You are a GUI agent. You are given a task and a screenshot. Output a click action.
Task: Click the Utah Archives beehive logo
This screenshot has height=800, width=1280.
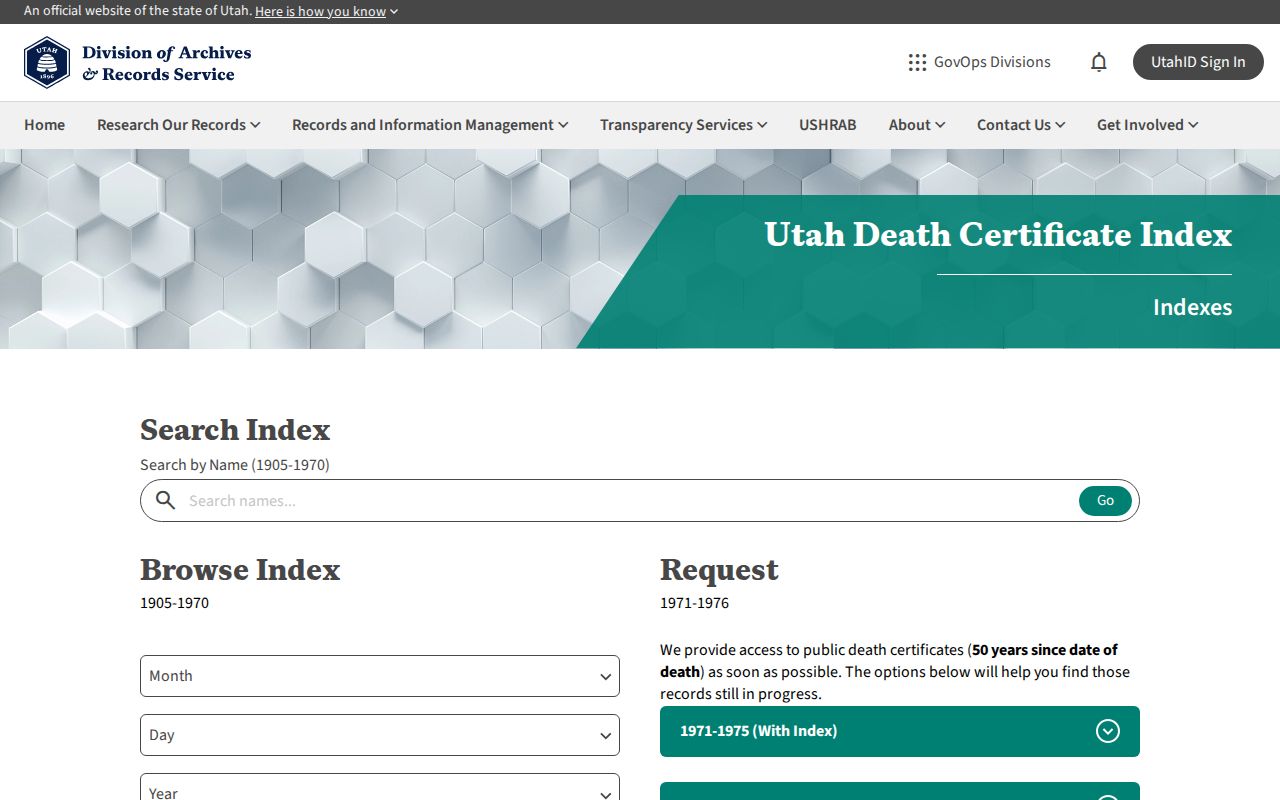pos(47,62)
